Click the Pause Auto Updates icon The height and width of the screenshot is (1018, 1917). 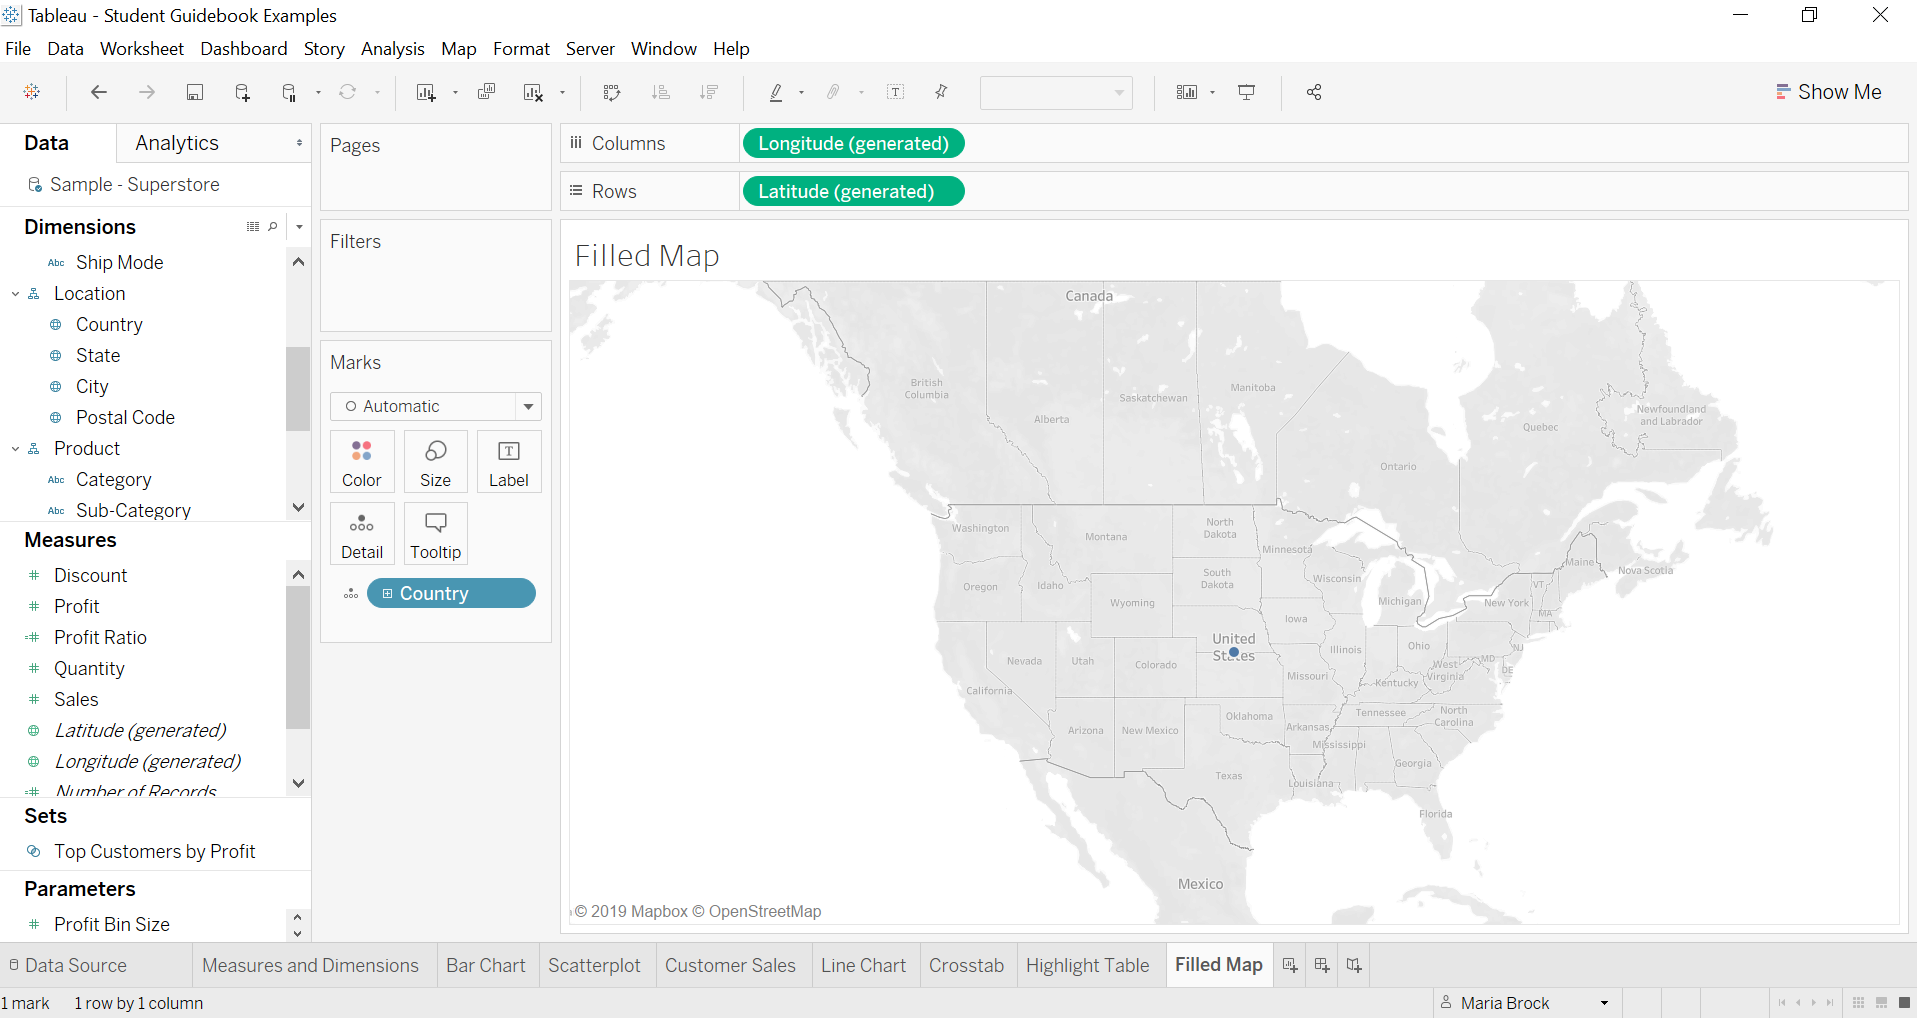(289, 92)
